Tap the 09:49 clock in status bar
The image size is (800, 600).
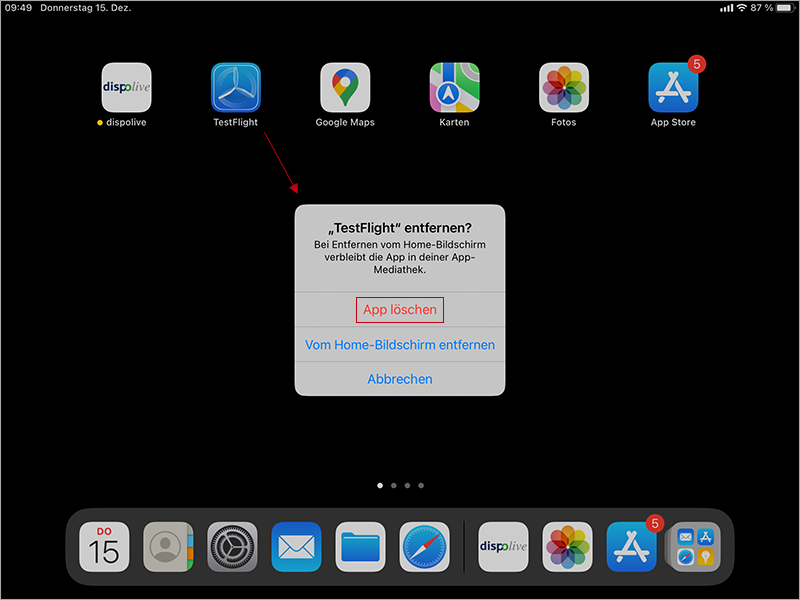[18, 8]
